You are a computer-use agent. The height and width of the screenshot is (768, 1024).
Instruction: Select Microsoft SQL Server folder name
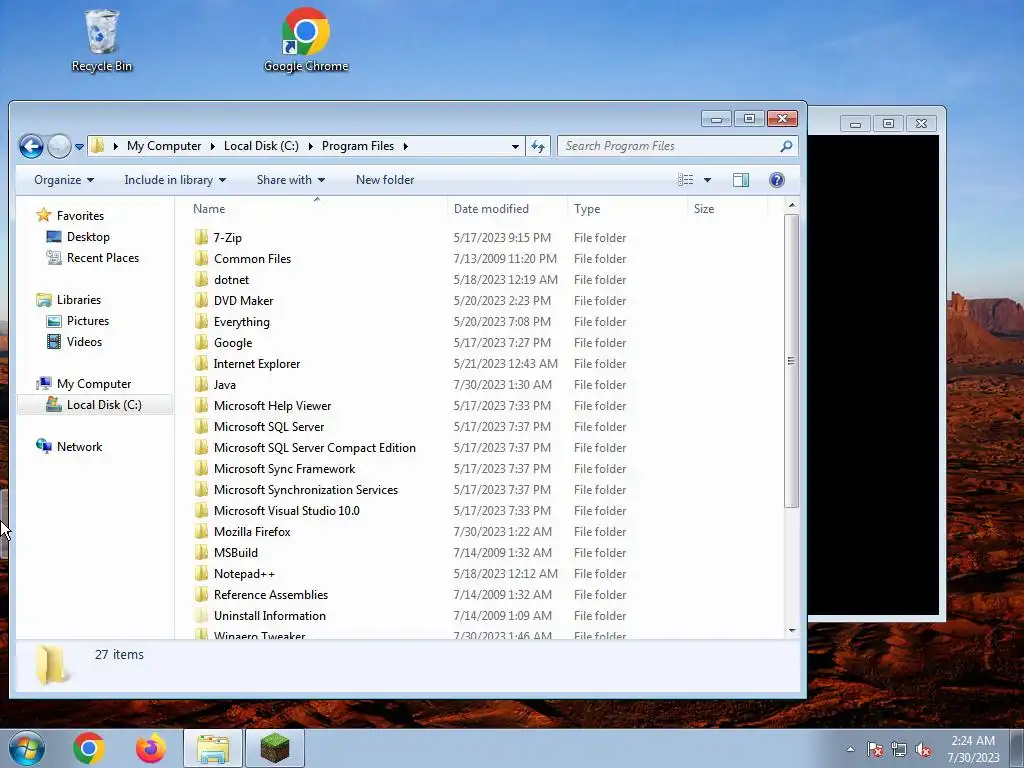click(269, 426)
